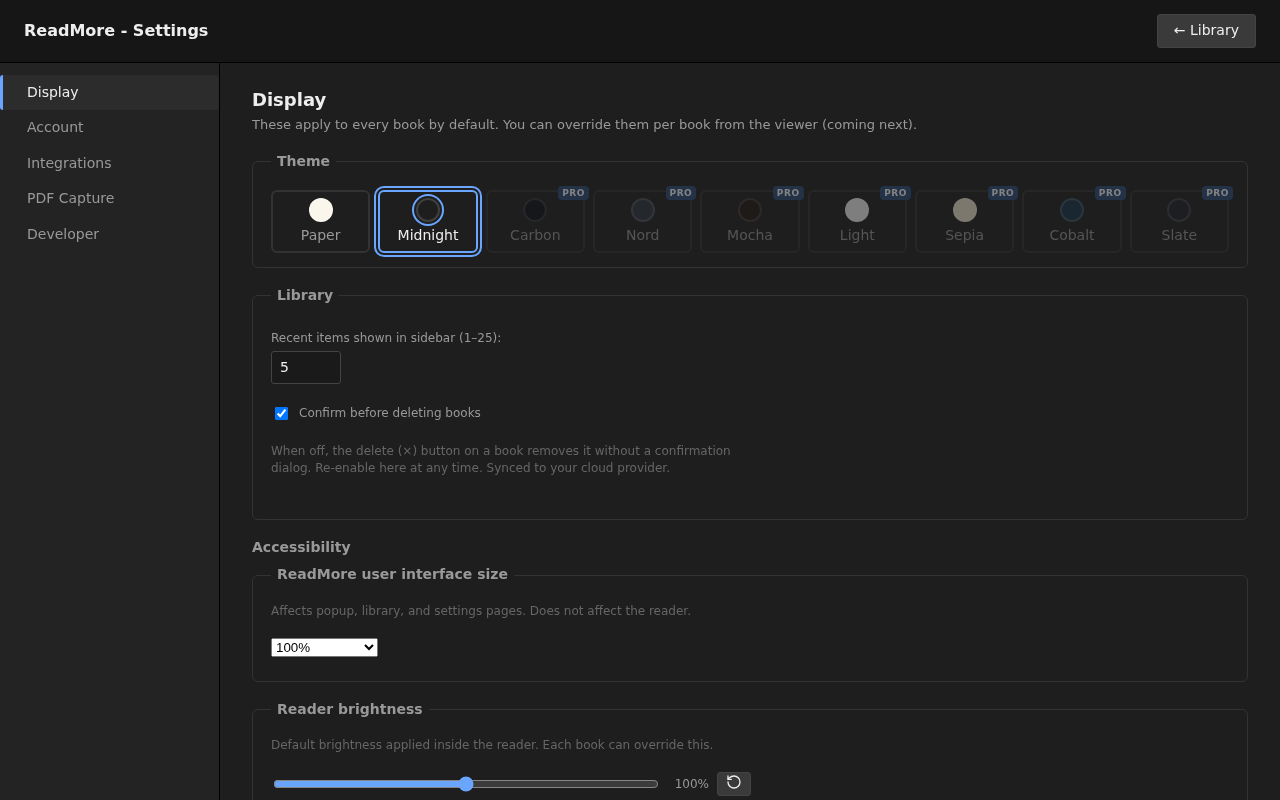Open the Developer settings tab
Screen dimensions: 1280x800
click(x=110, y=234)
